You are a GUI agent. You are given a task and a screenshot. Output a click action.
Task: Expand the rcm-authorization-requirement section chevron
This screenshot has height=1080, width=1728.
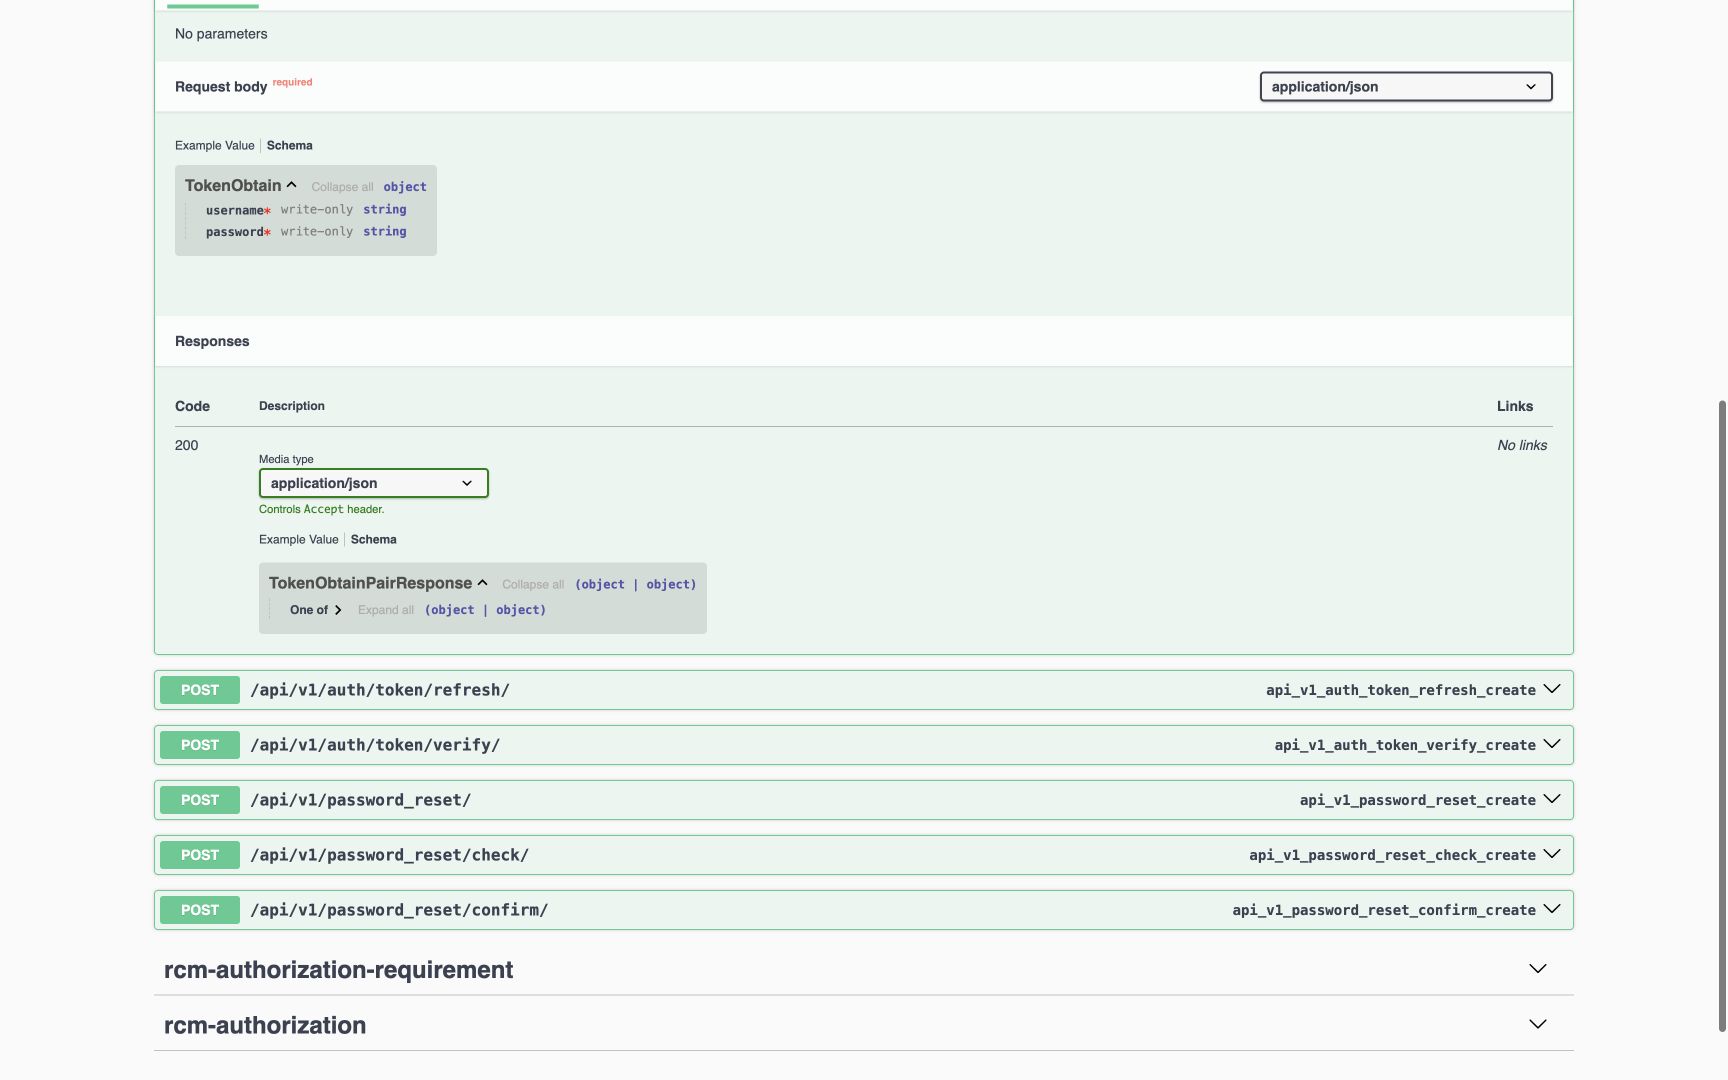pos(1538,969)
